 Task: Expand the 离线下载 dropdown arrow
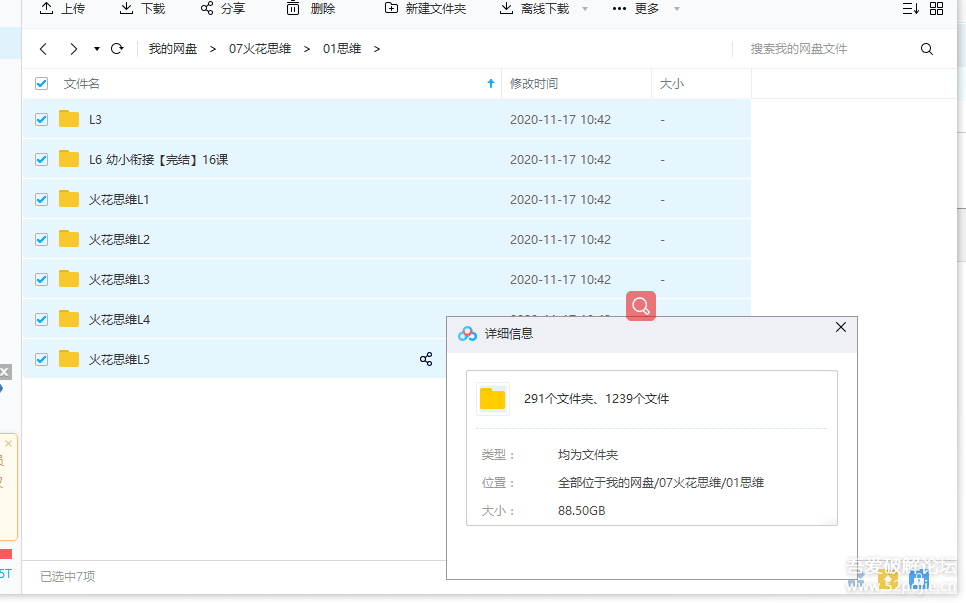[585, 9]
